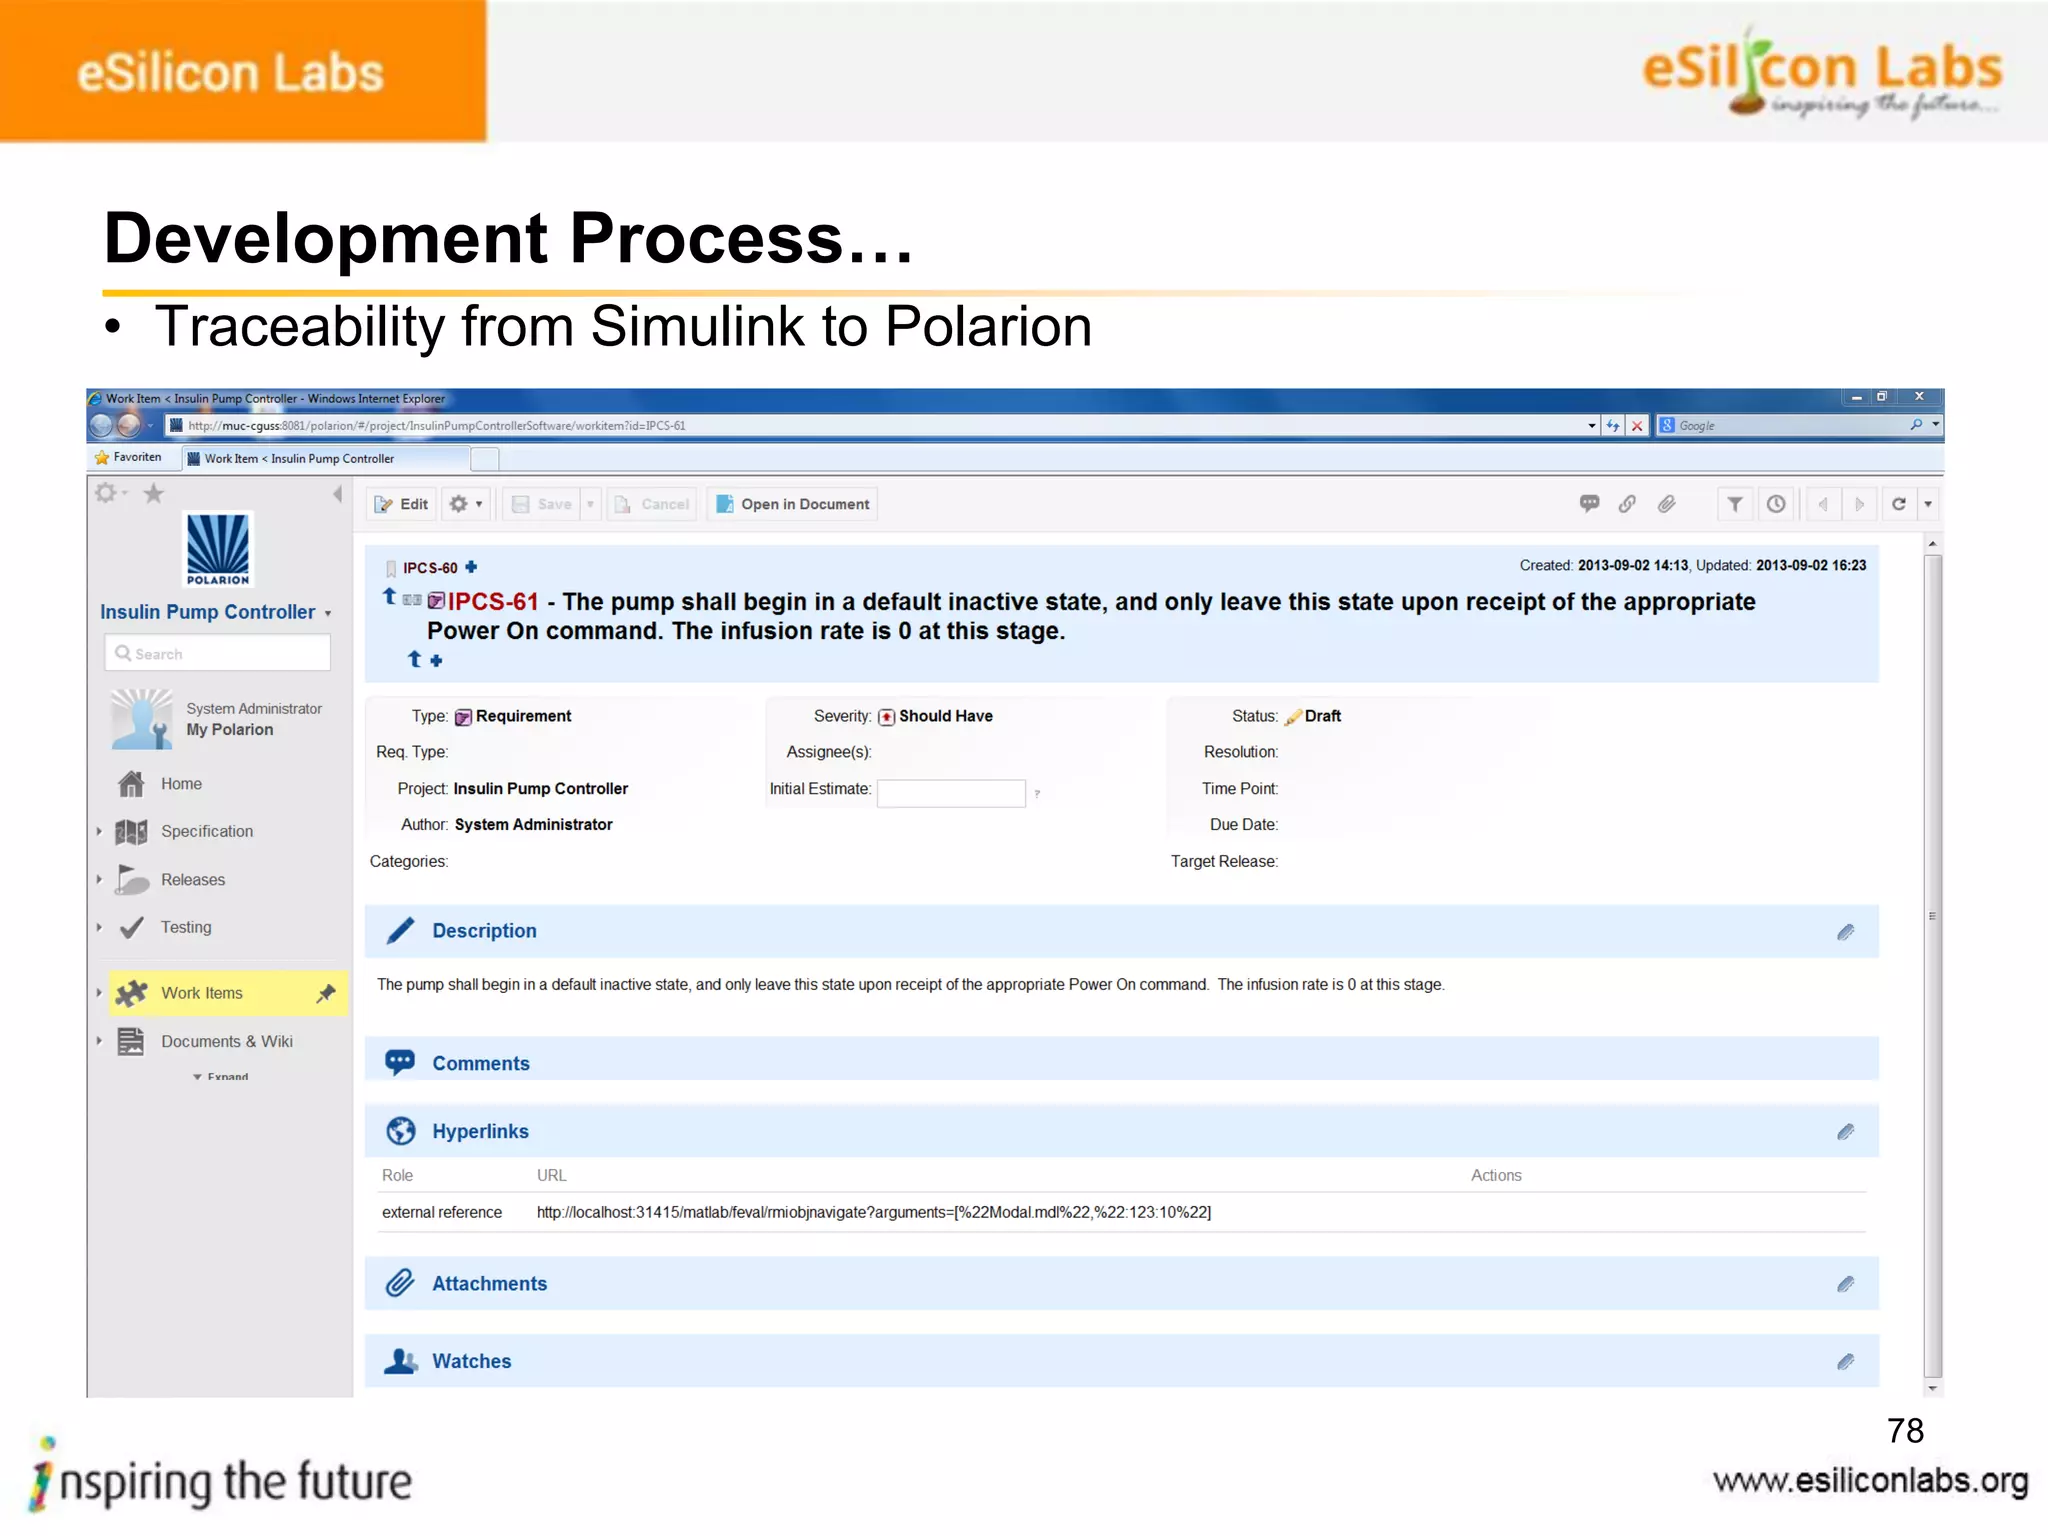
Task: Click the browser stop X button
Action: pyautogui.click(x=1637, y=425)
